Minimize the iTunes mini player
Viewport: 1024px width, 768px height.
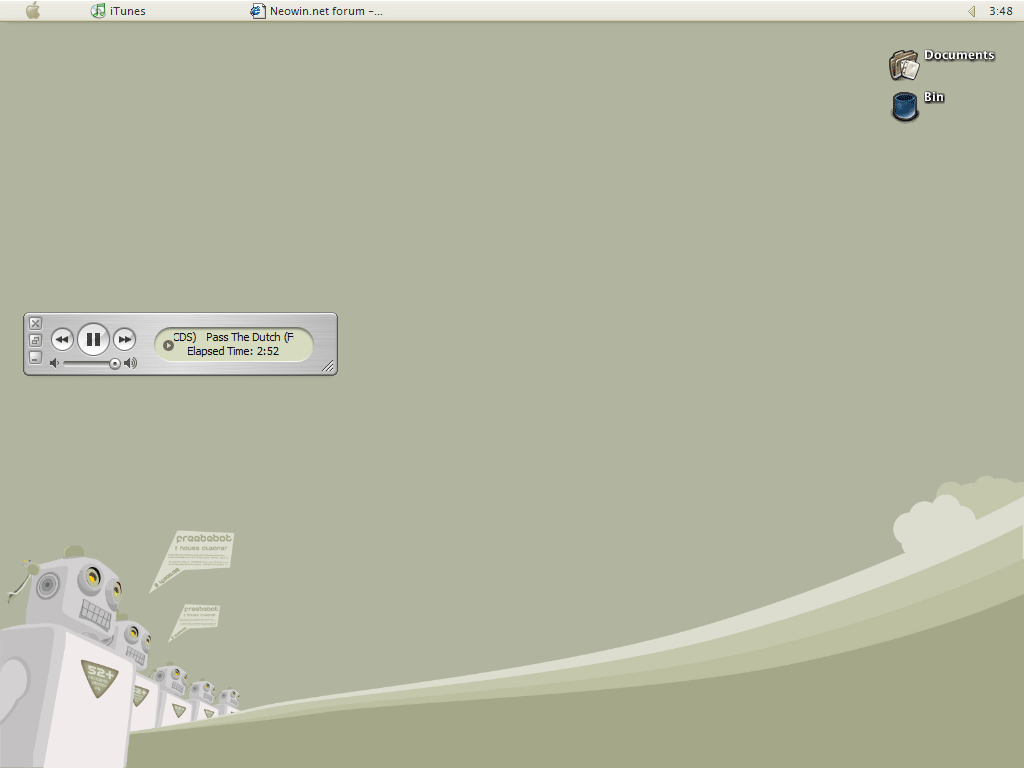coord(36,357)
